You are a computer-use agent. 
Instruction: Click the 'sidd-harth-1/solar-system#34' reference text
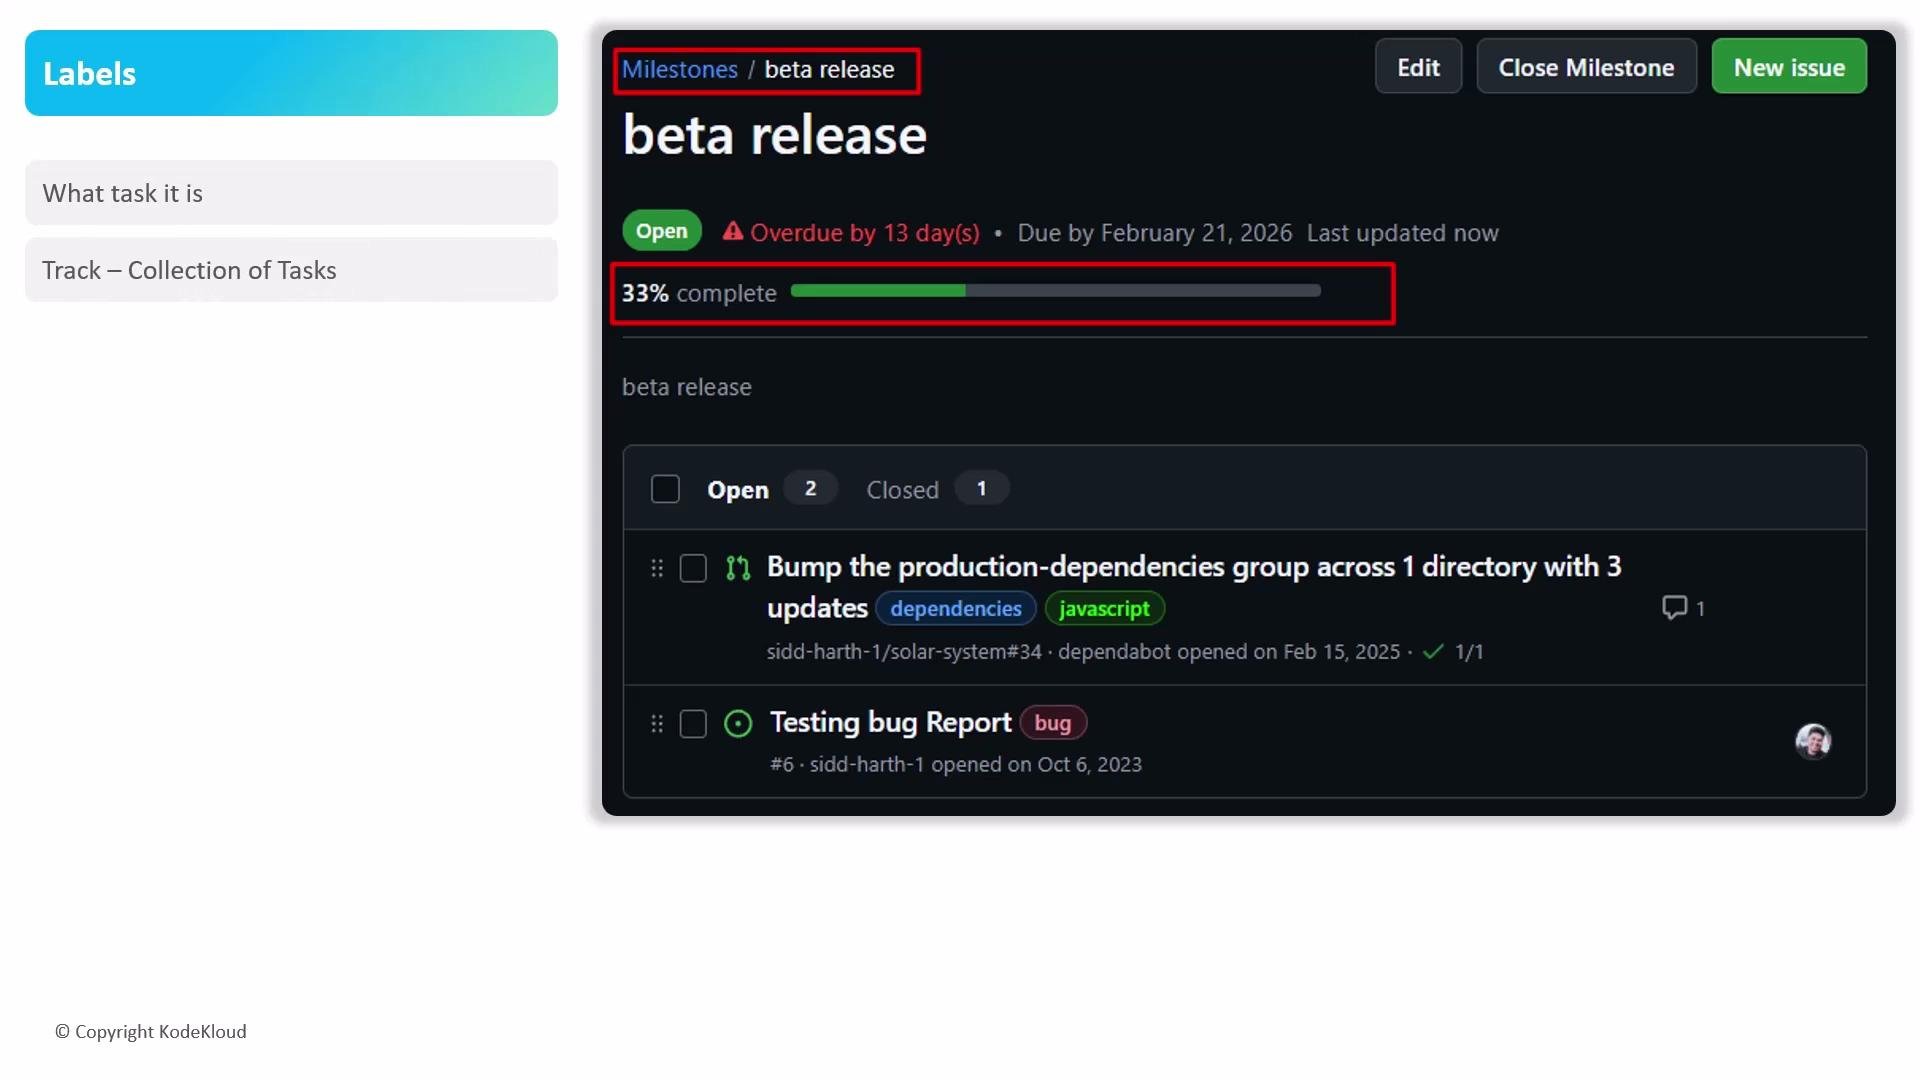click(x=904, y=652)
